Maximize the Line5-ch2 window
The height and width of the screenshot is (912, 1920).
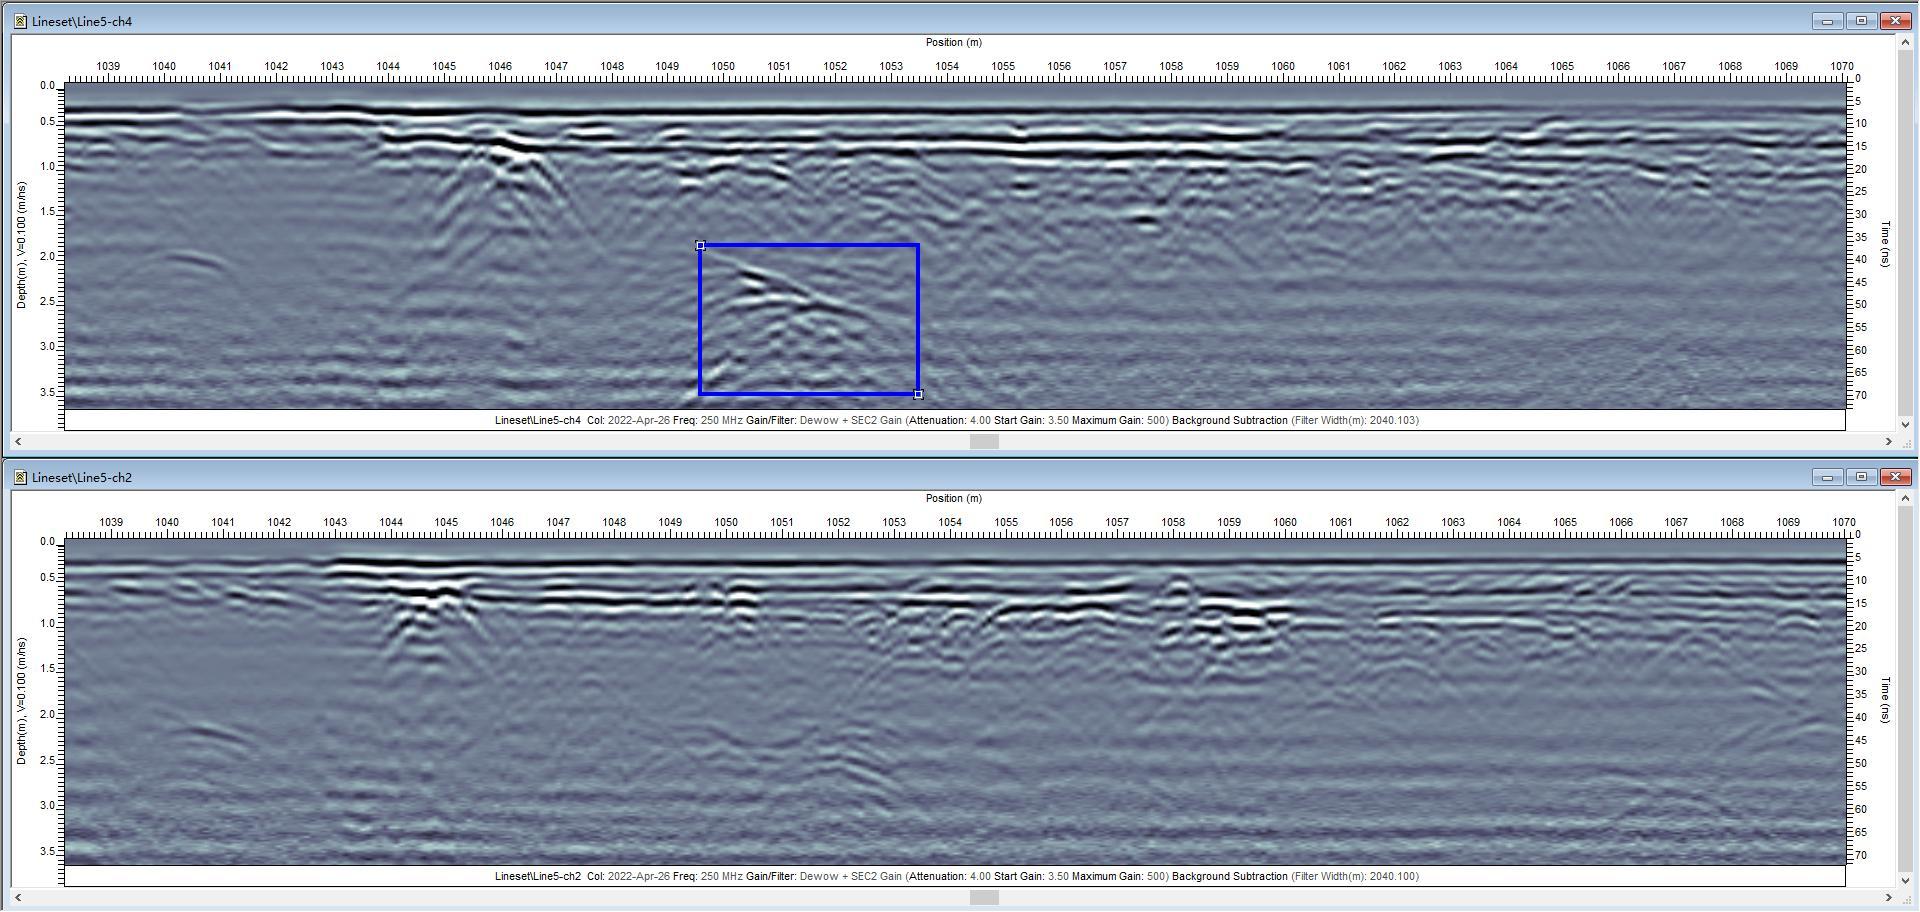point(1861,477)
